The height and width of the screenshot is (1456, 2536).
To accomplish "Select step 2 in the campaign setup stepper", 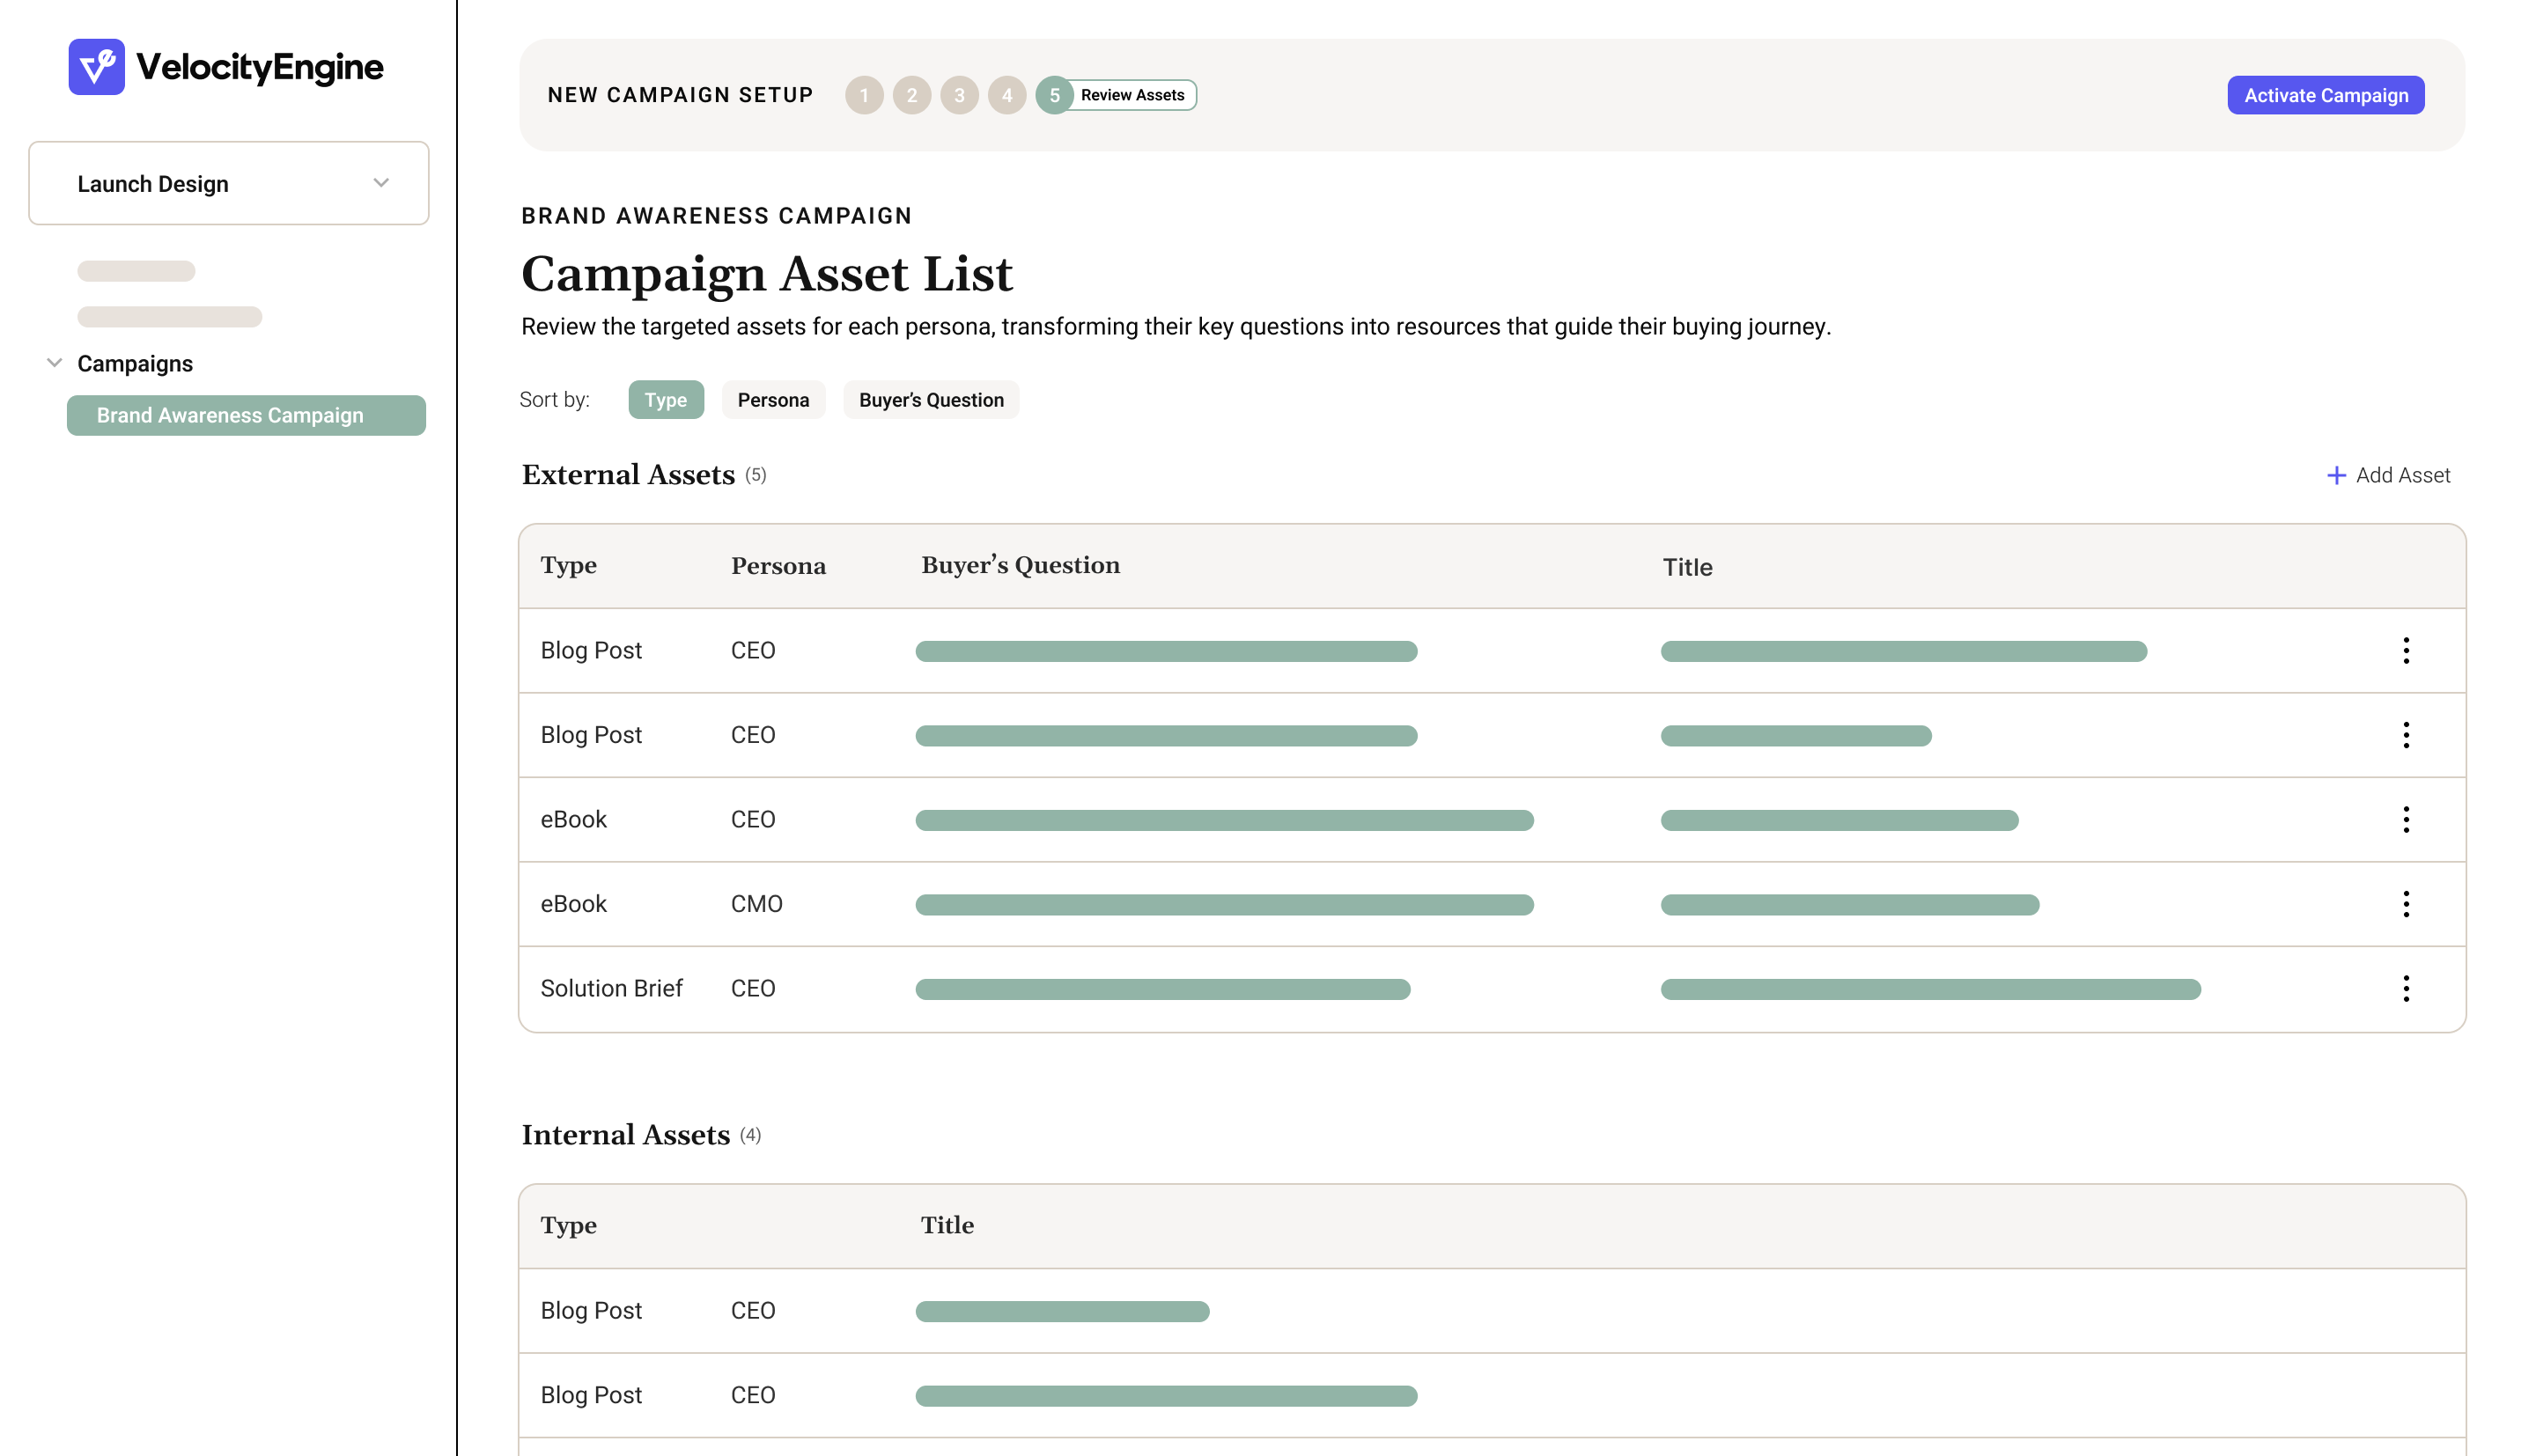I will point(912,95).
